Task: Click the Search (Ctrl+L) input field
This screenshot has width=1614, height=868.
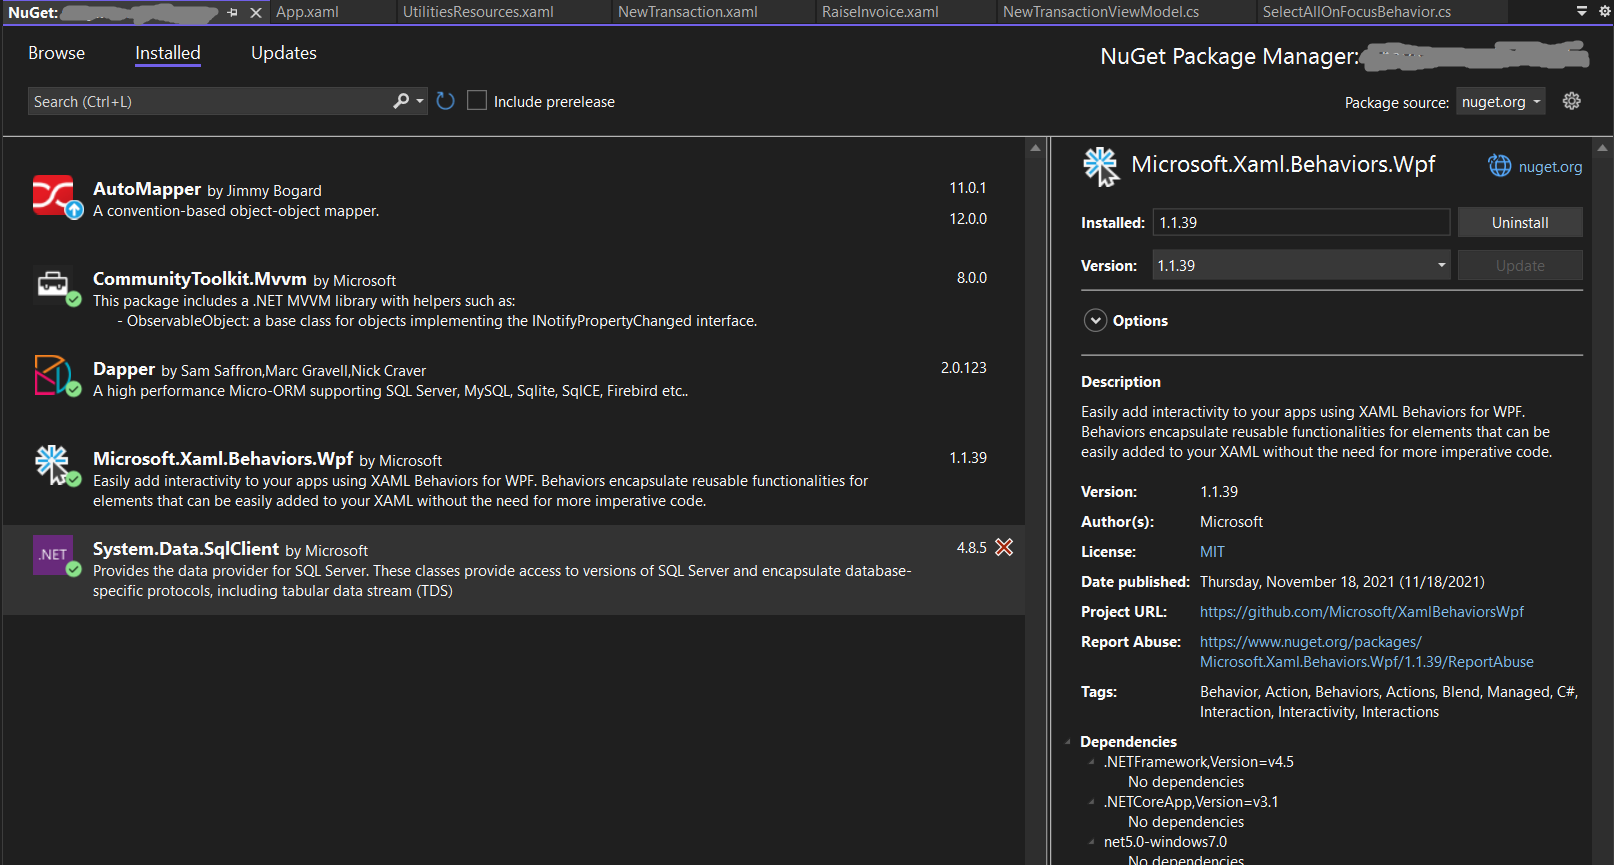Action: (210, 101)
